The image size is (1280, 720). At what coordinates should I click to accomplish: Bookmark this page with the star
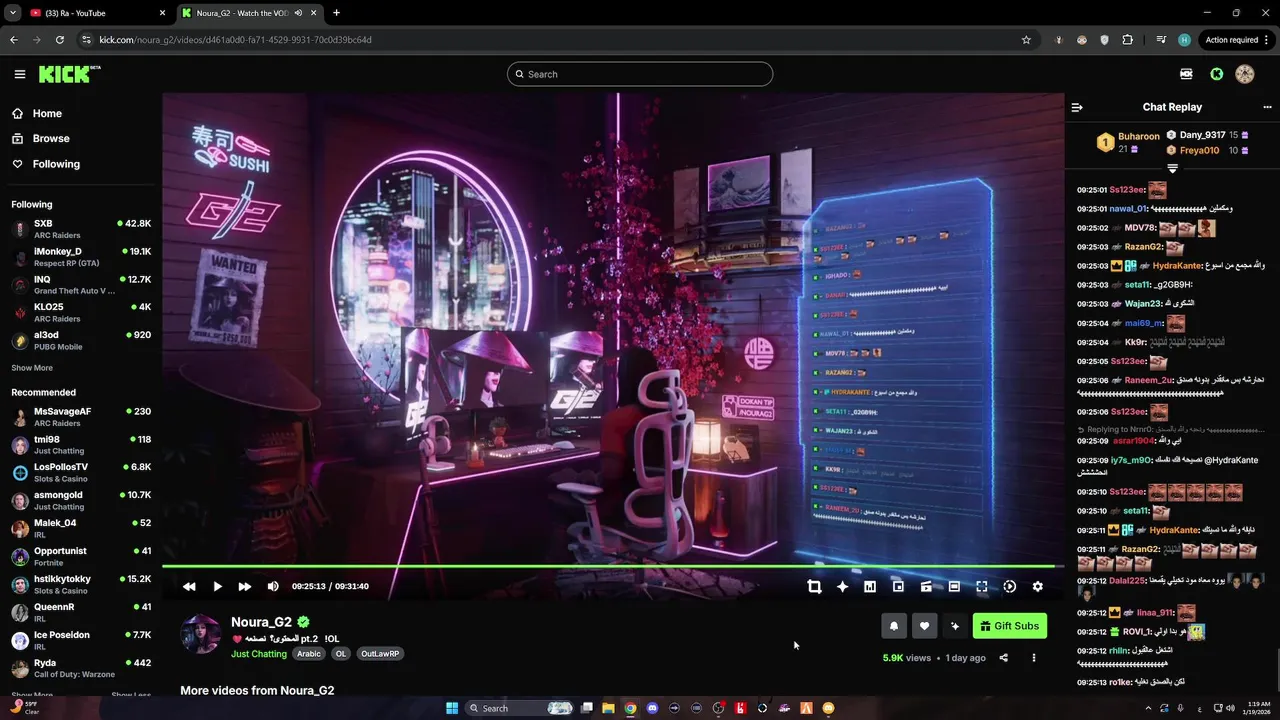(x=1026, y=40)
